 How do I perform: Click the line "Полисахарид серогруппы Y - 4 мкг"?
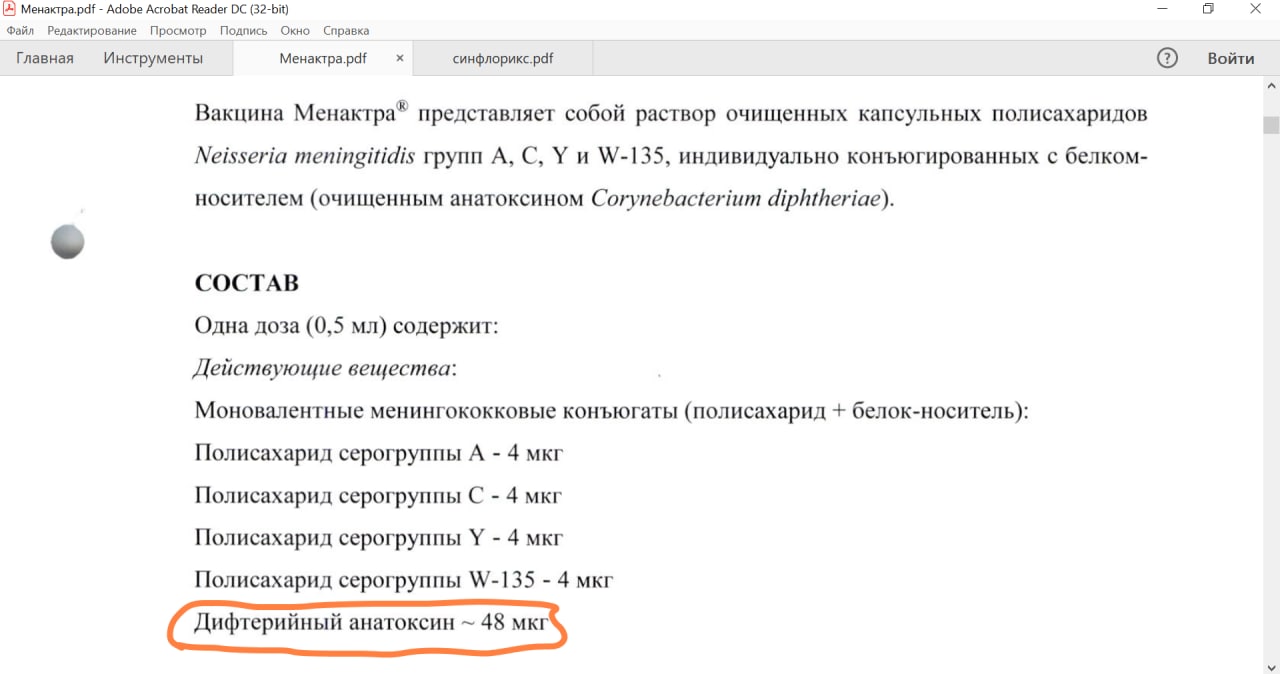[x=379, y=538]
